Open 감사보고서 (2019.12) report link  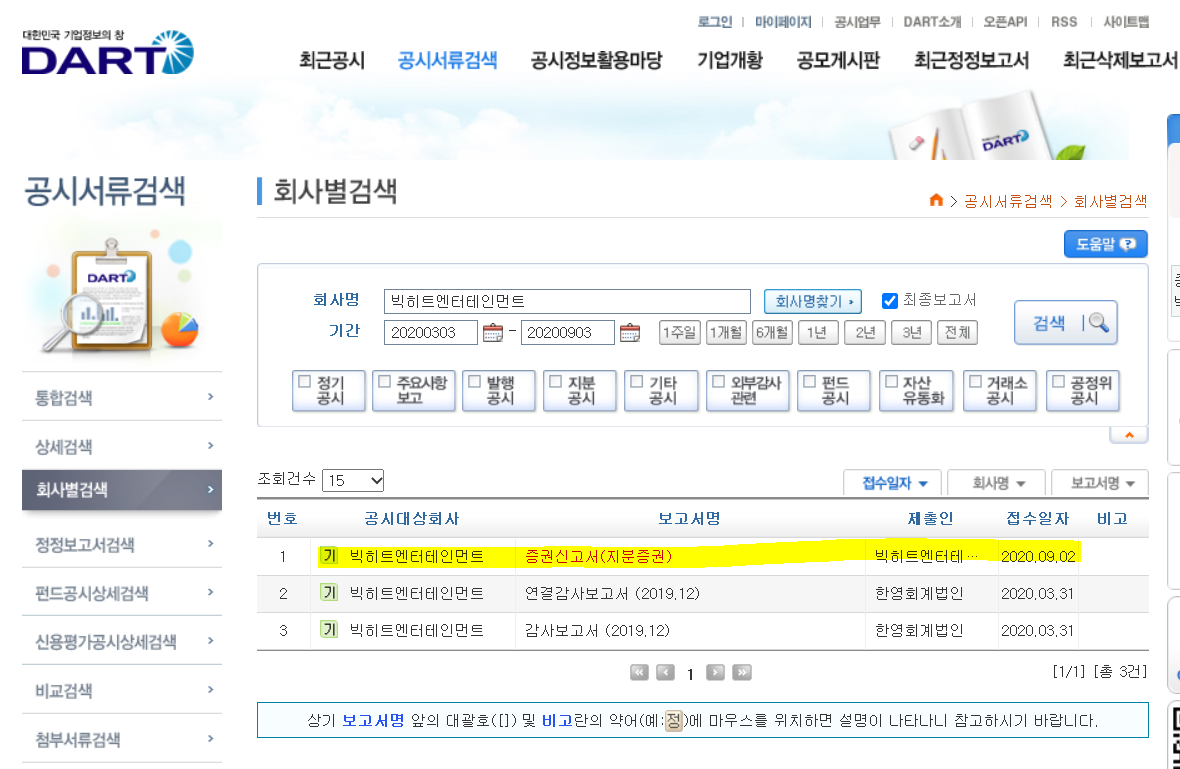tap(598, 630)
